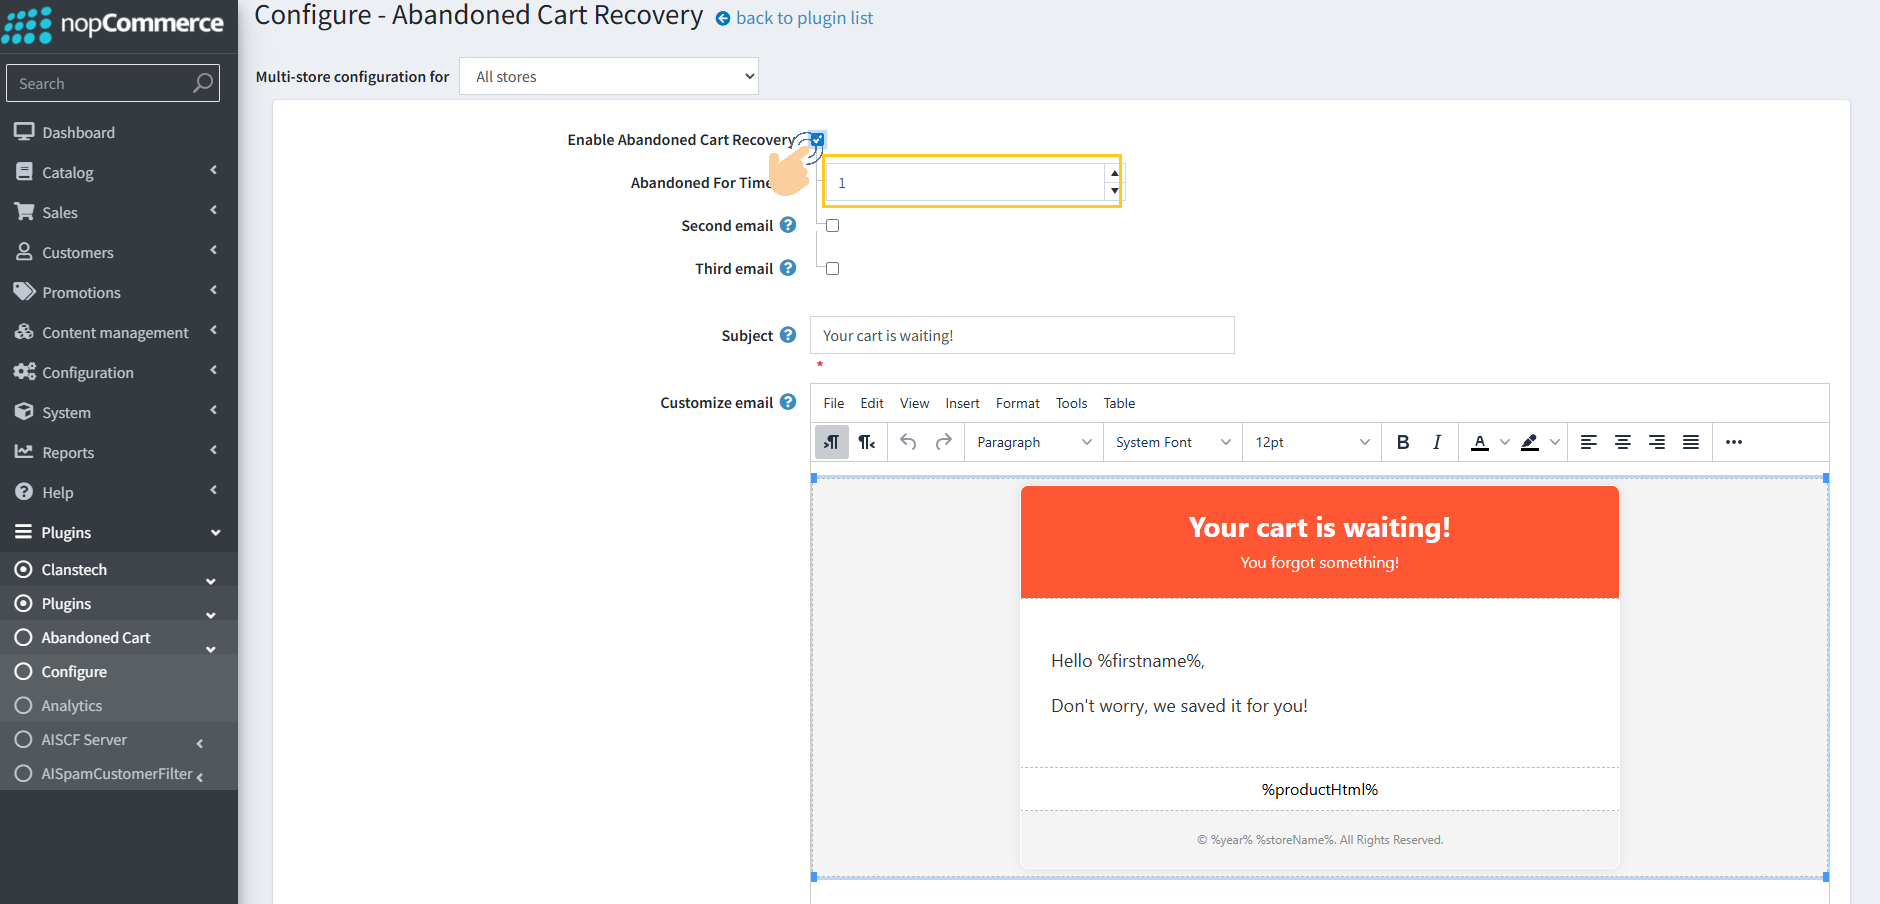Screen dimensions: 1880x904
Task: Enable the Second email checkbox
Action: pyautogui.click(x=832, y=226)
